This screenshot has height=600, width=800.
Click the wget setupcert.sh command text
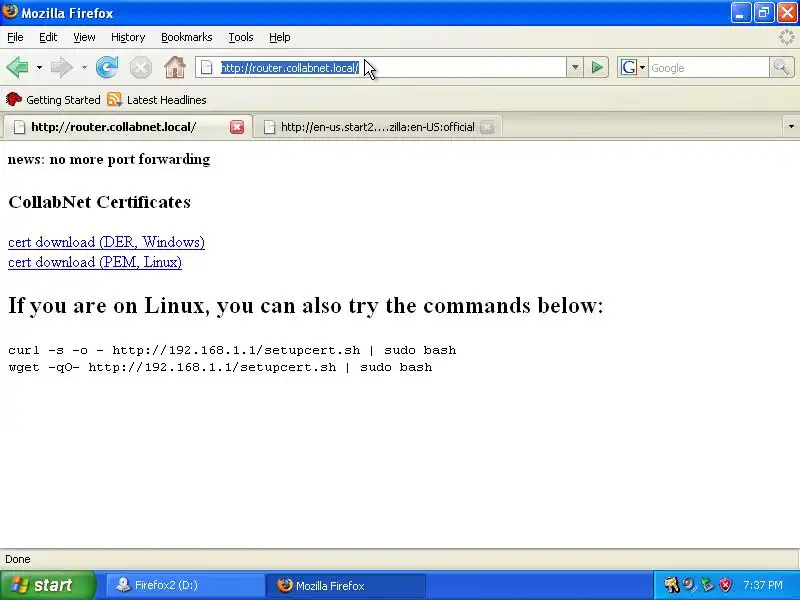tap(220, 367)
